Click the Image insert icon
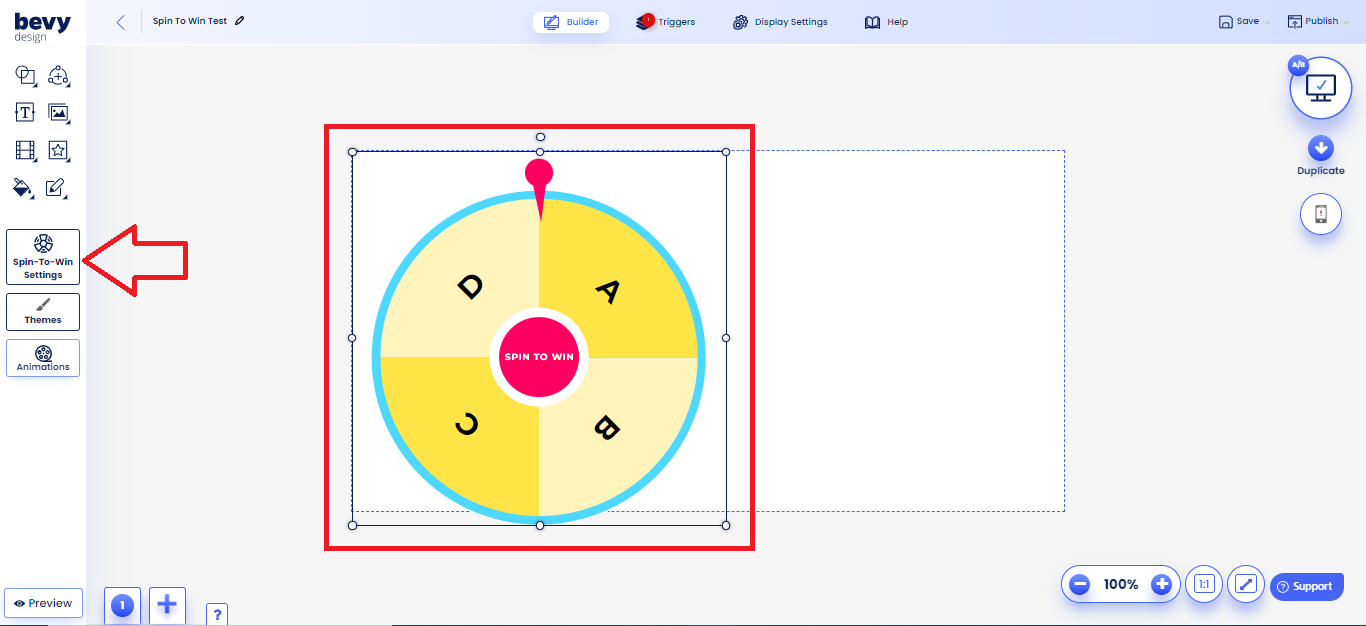Viewport: 1366px width, 626px height. pos(59,113)
